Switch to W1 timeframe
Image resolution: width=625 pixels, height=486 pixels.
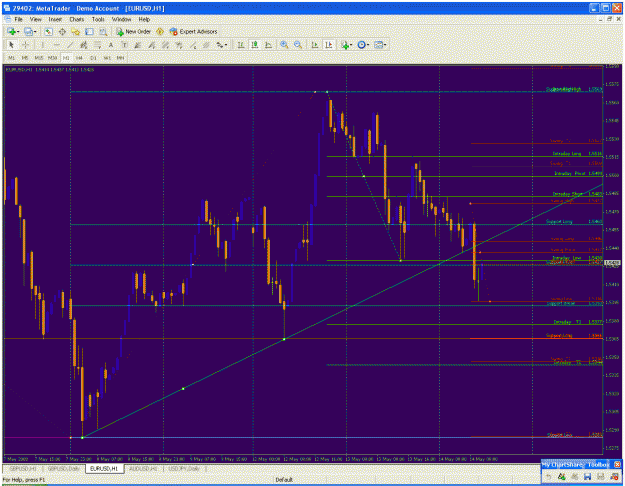coord(107,58)
